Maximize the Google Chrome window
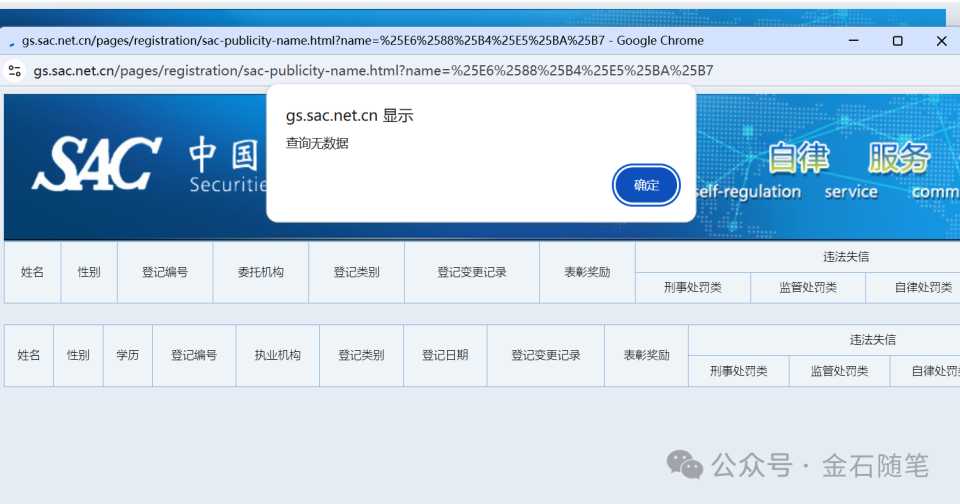The height and width of the screenshot is (504, 960). coord(898,41)
